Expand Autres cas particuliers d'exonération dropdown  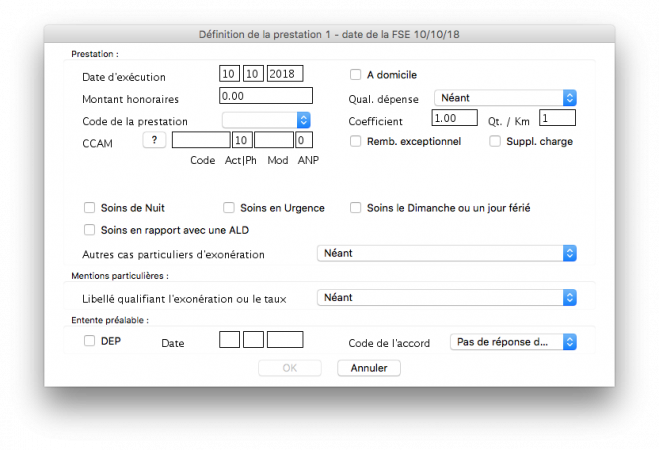tap(447, 253)
